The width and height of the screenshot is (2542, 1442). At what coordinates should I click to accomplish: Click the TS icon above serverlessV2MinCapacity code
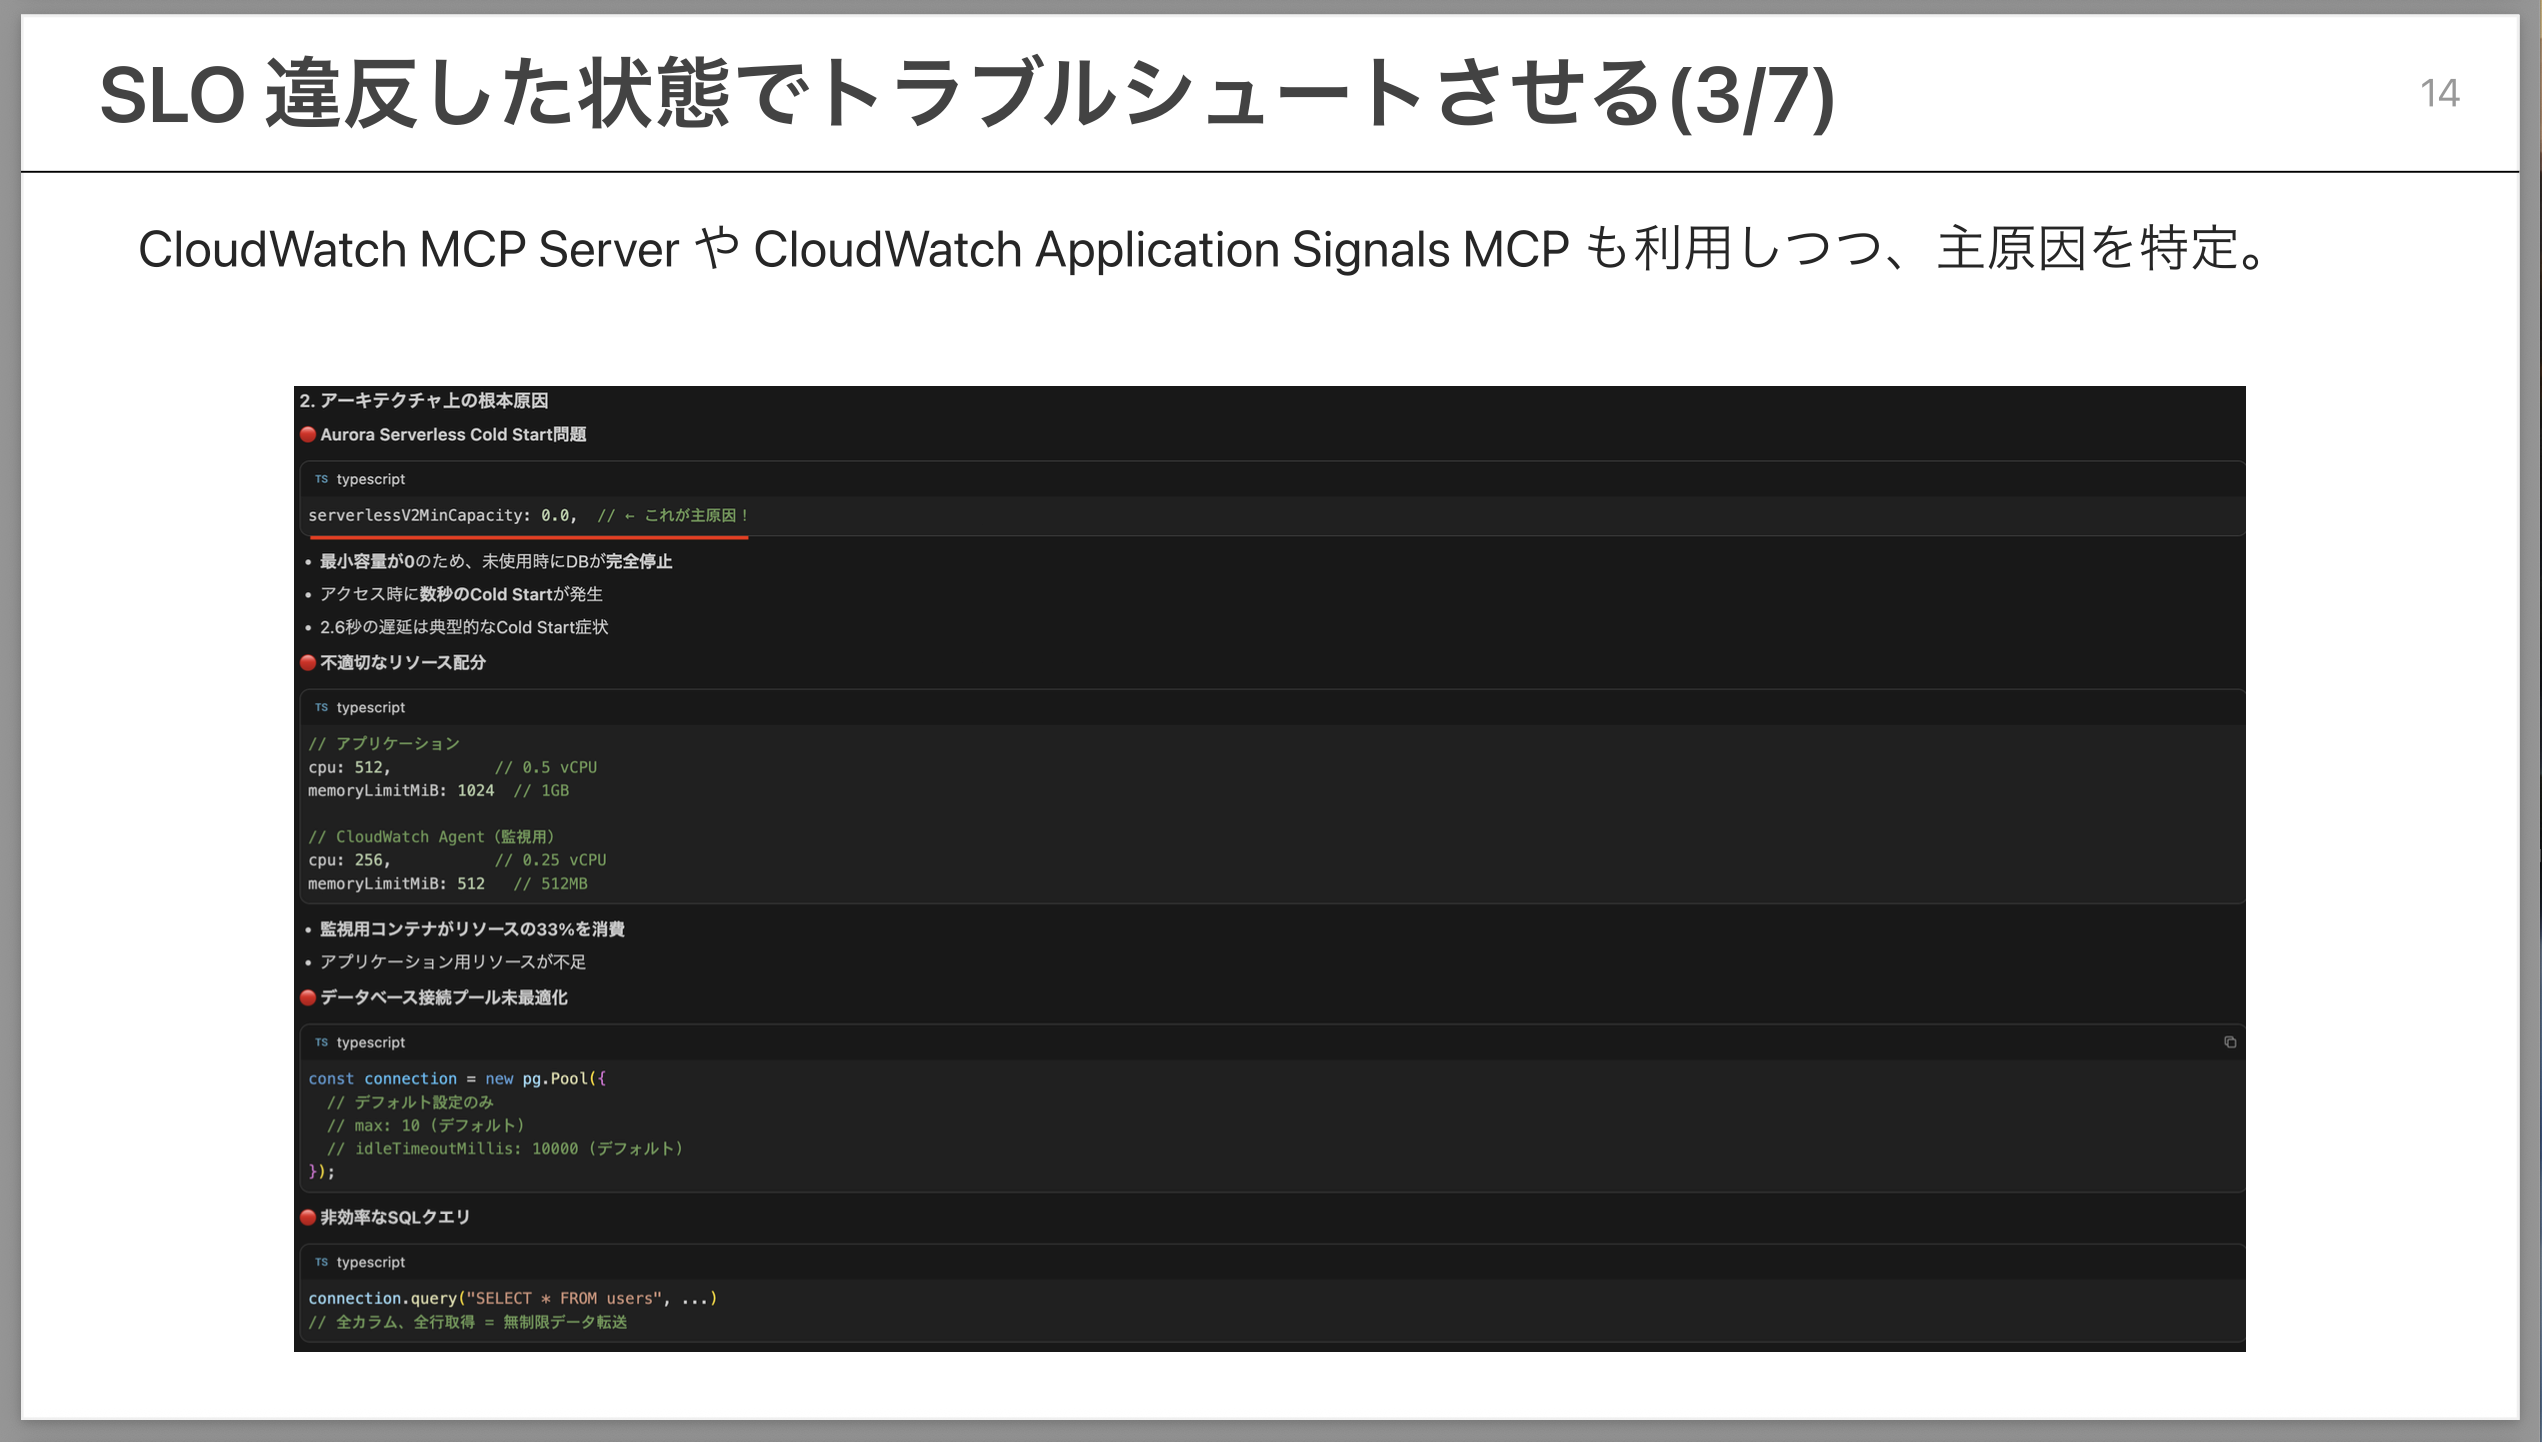(x=321, y=479)
